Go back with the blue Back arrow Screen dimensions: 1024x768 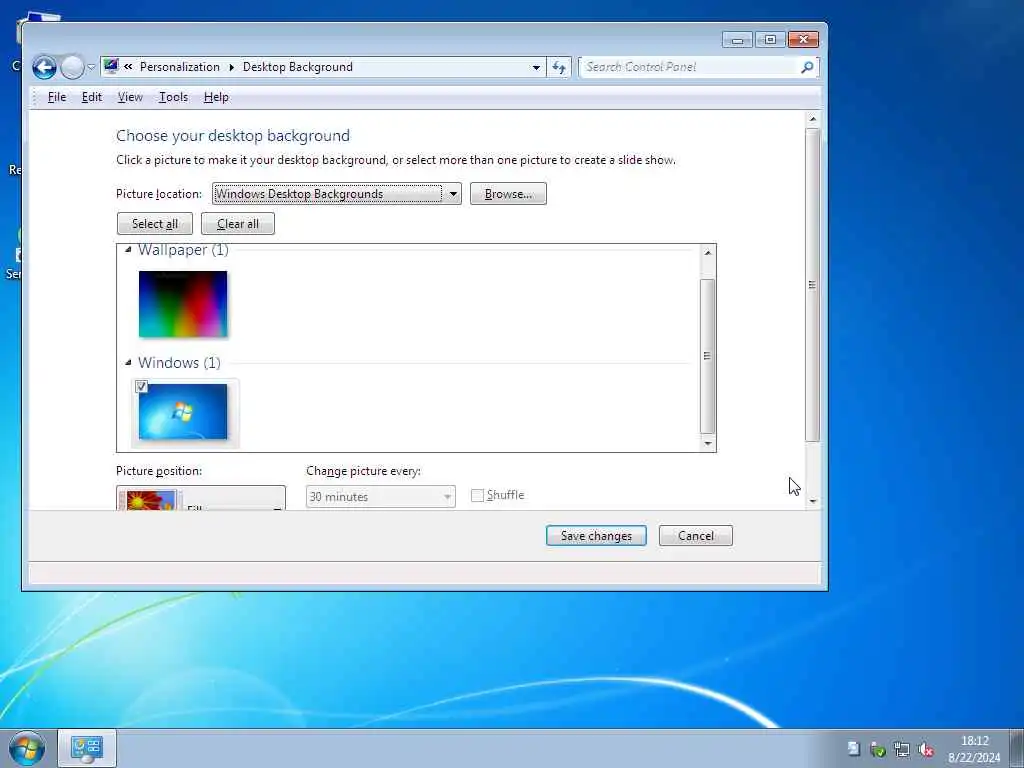click(44, 67)
